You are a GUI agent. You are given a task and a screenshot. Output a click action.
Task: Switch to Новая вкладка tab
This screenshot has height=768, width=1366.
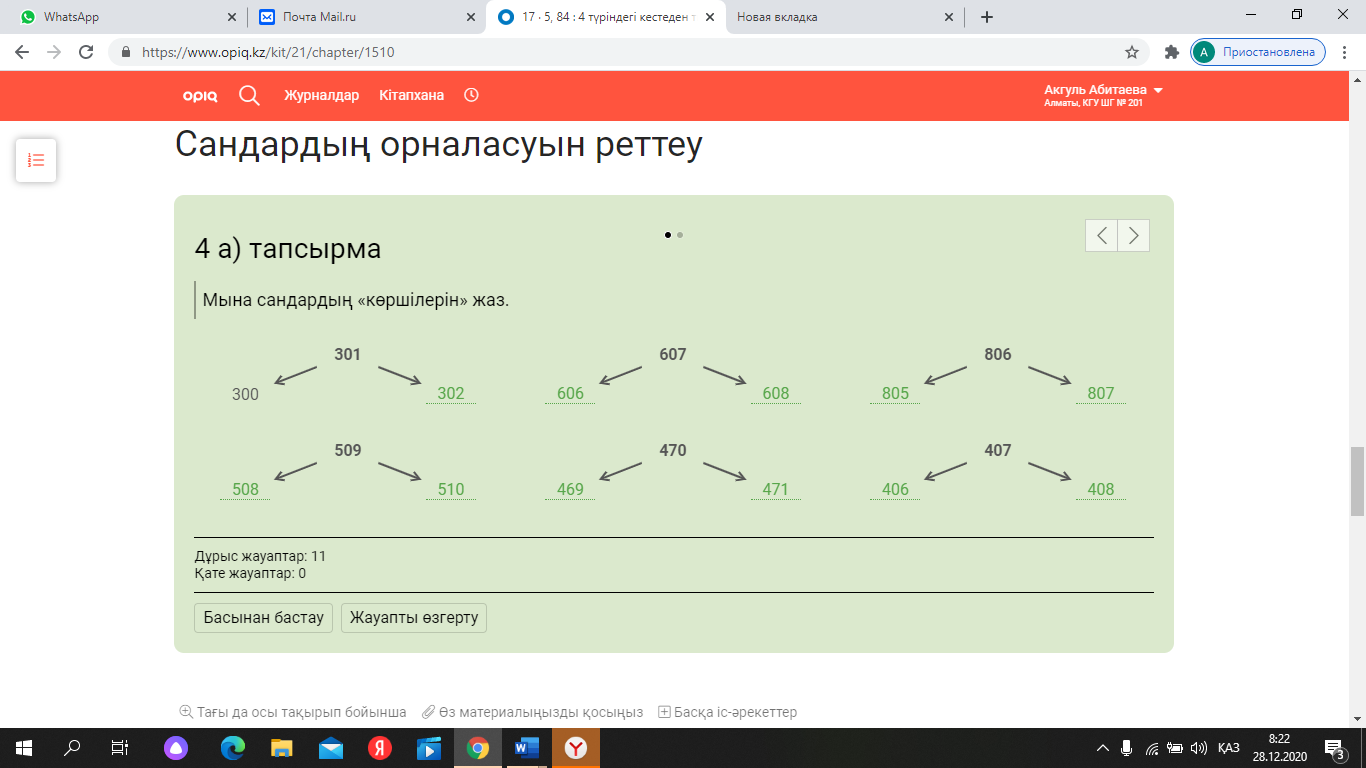click(844, 17)
